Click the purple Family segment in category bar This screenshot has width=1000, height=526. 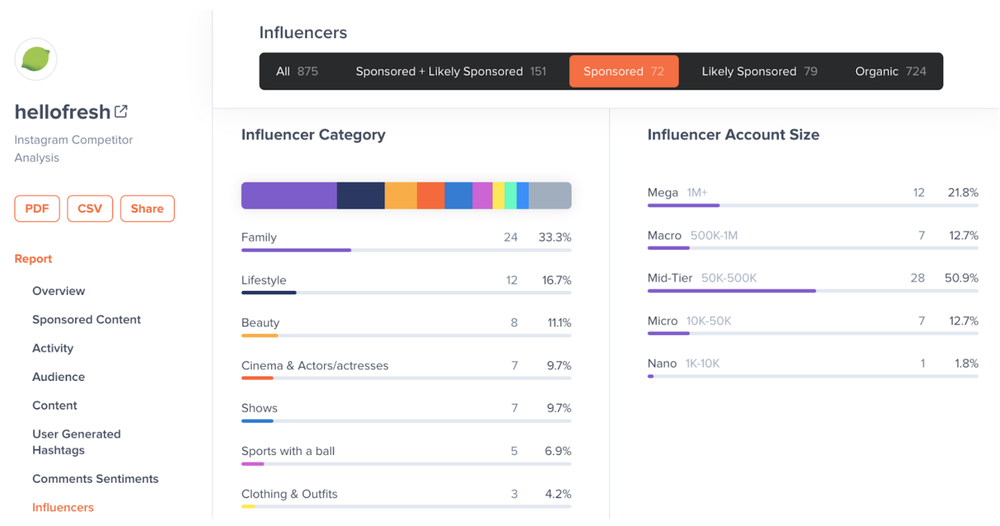click(289, 196)
